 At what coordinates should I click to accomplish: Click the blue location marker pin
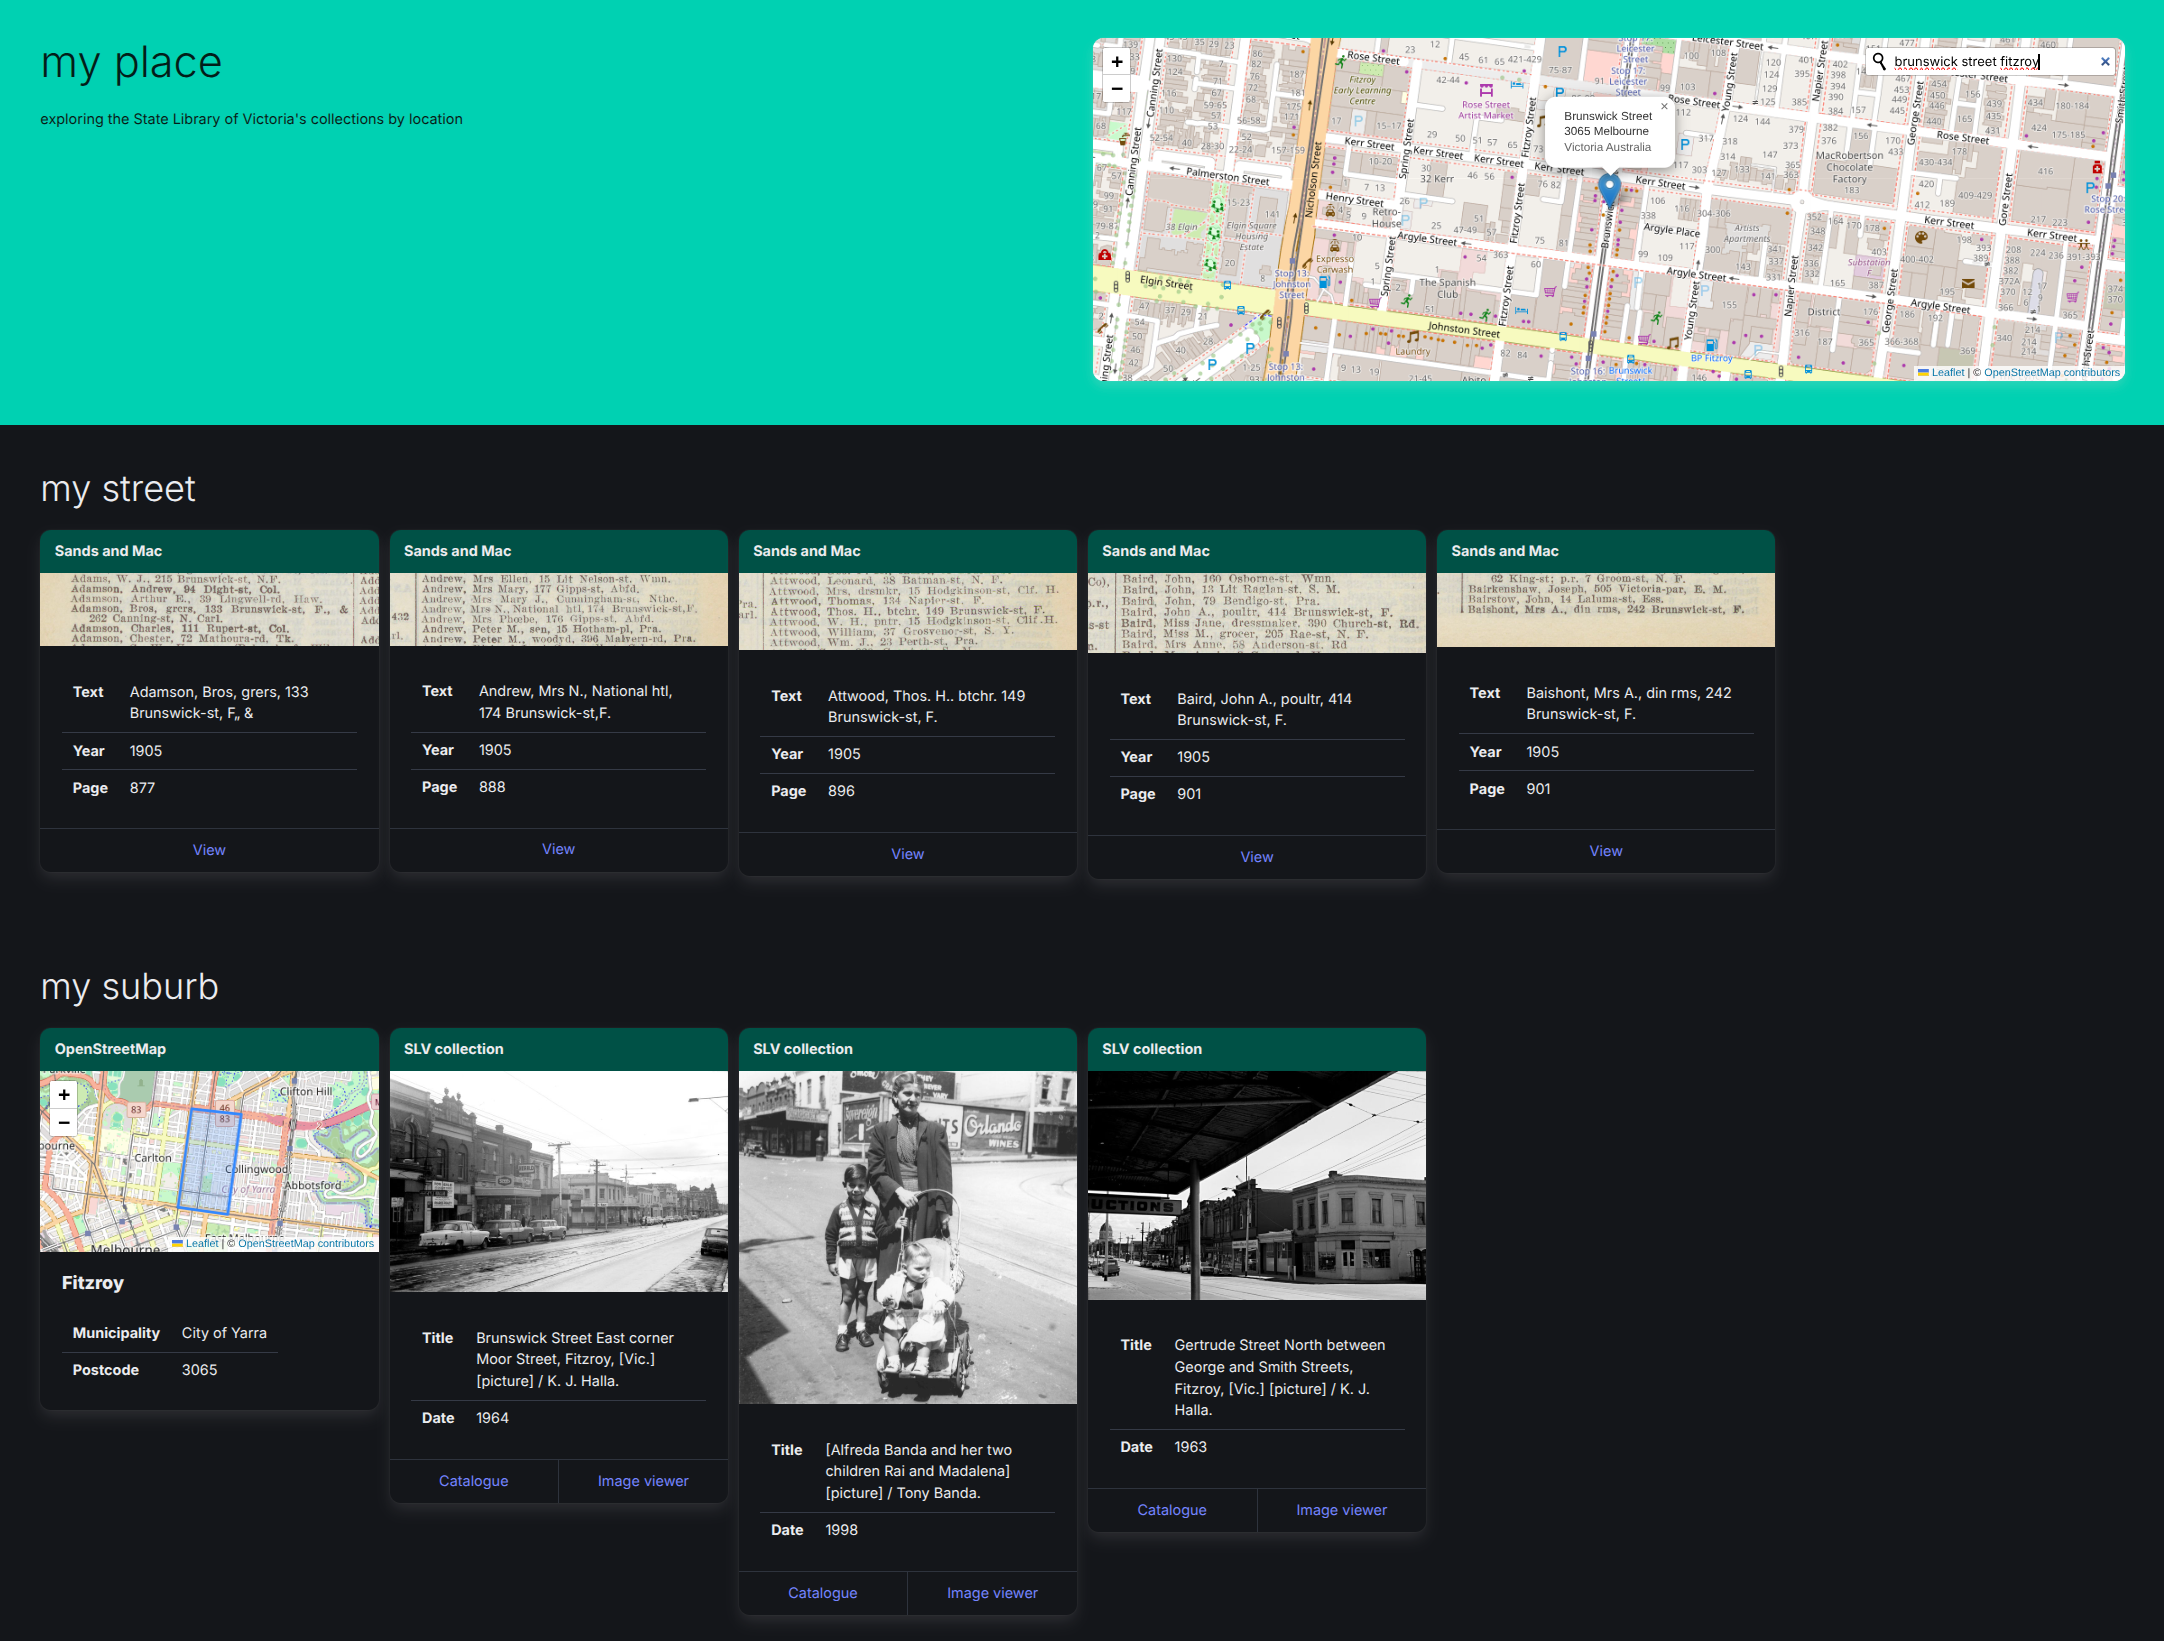tap(1608, 187)
